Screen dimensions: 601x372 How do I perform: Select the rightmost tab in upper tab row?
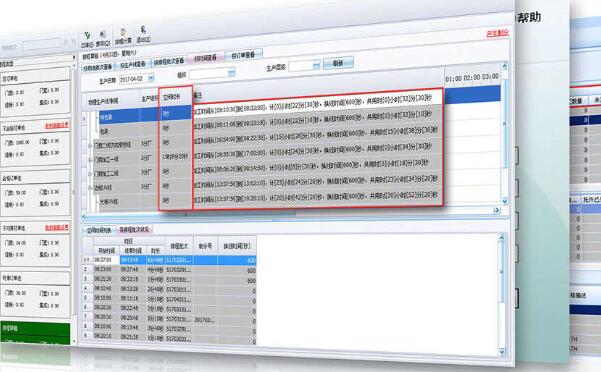tap(243, 55)
